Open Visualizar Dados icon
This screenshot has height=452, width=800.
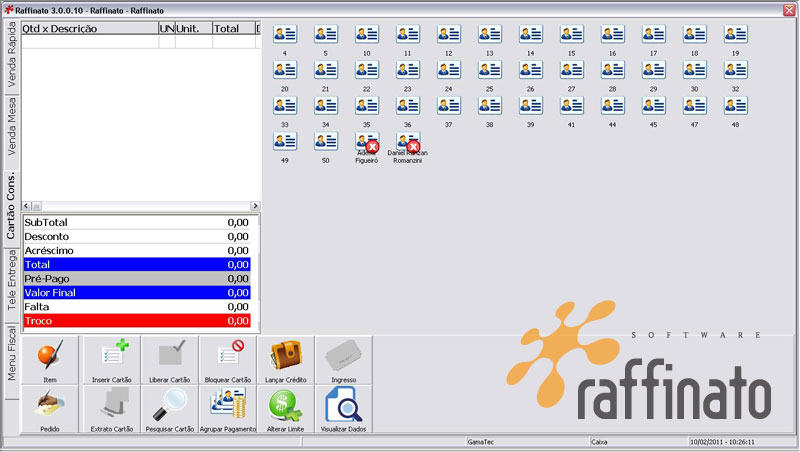[343, 409]
